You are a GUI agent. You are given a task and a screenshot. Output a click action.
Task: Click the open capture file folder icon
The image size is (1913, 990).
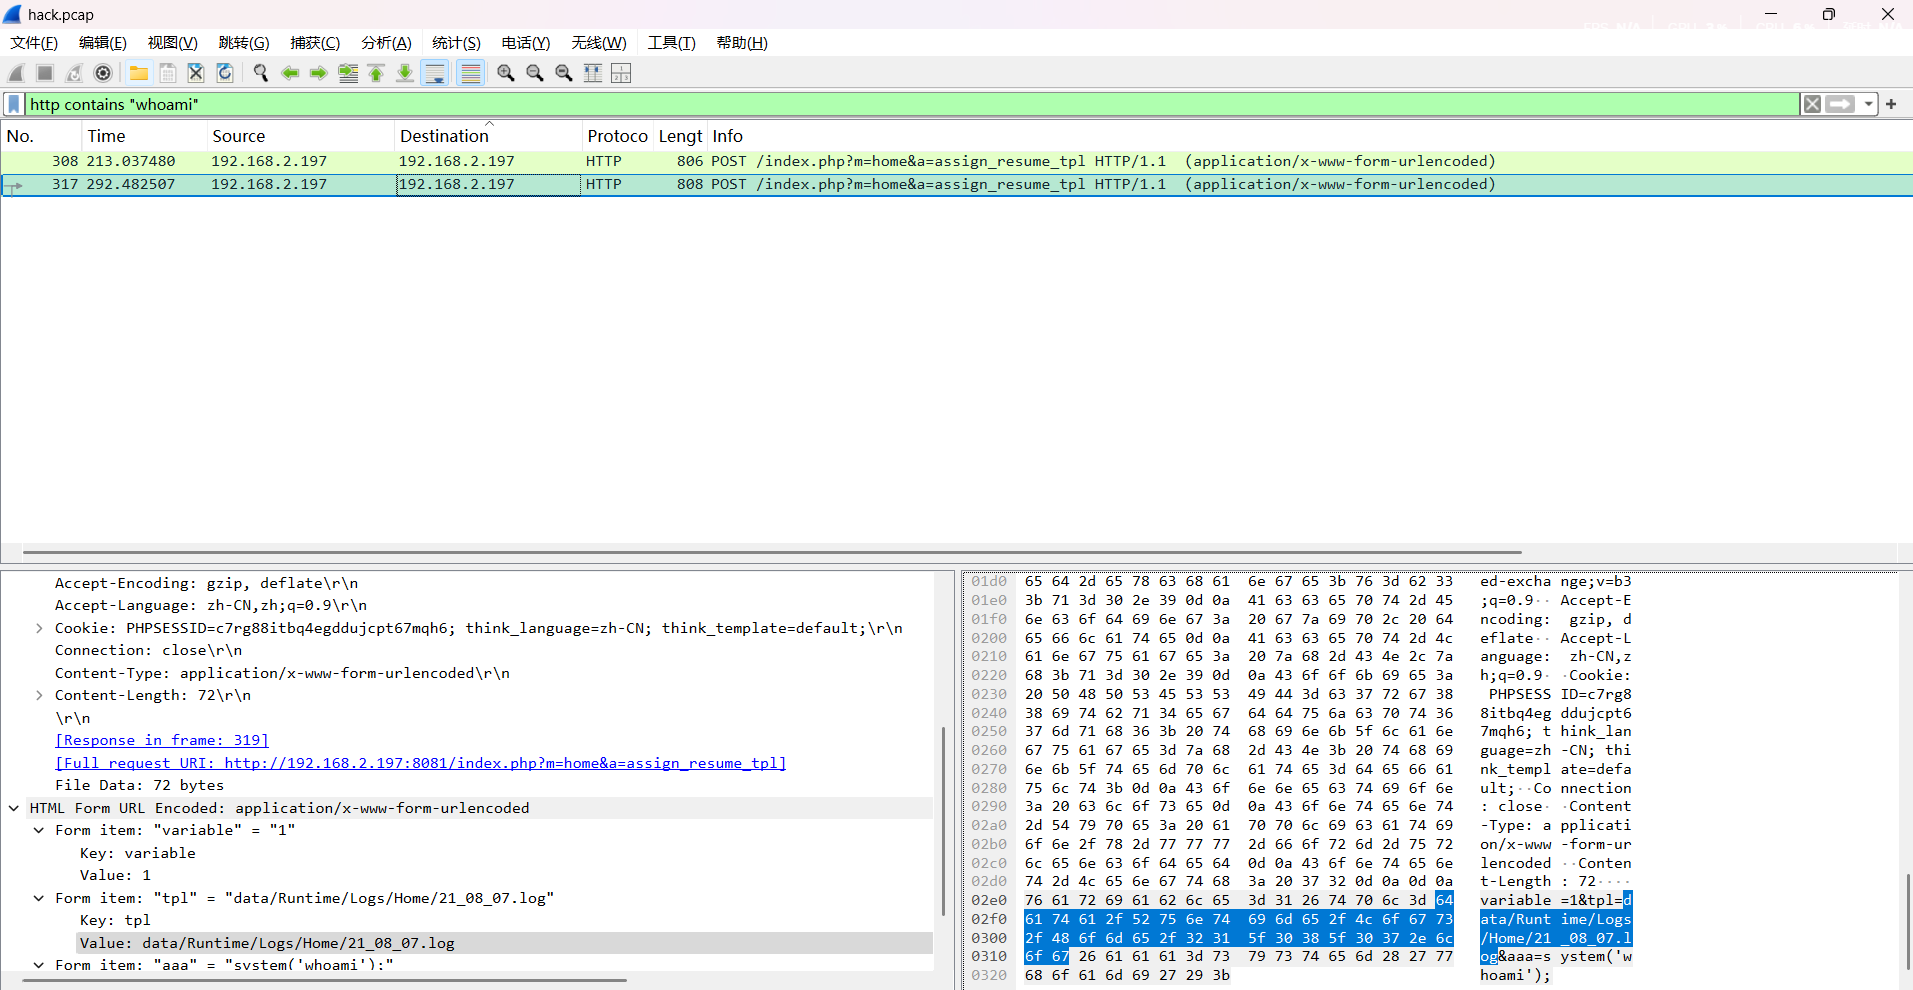139,73
